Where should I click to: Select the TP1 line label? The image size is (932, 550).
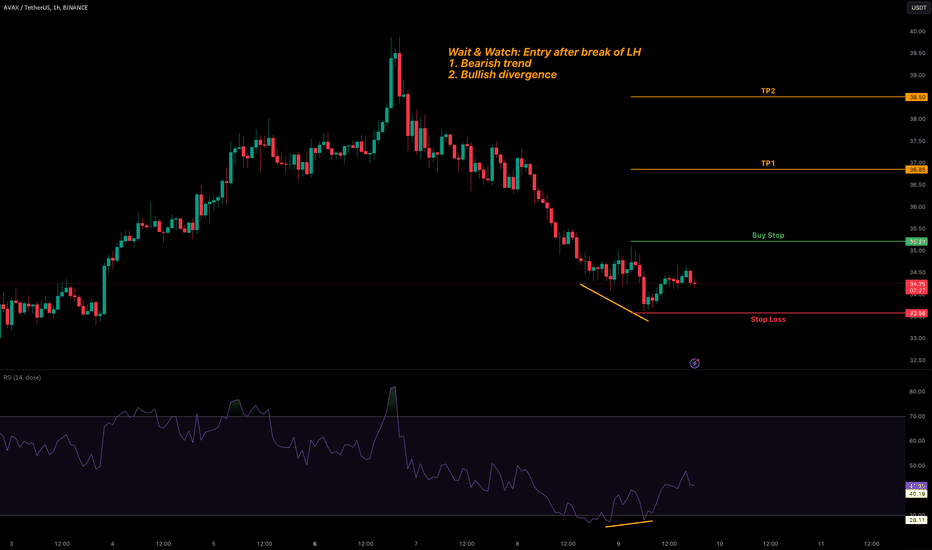pyautogui.click(x=768, y=163)
